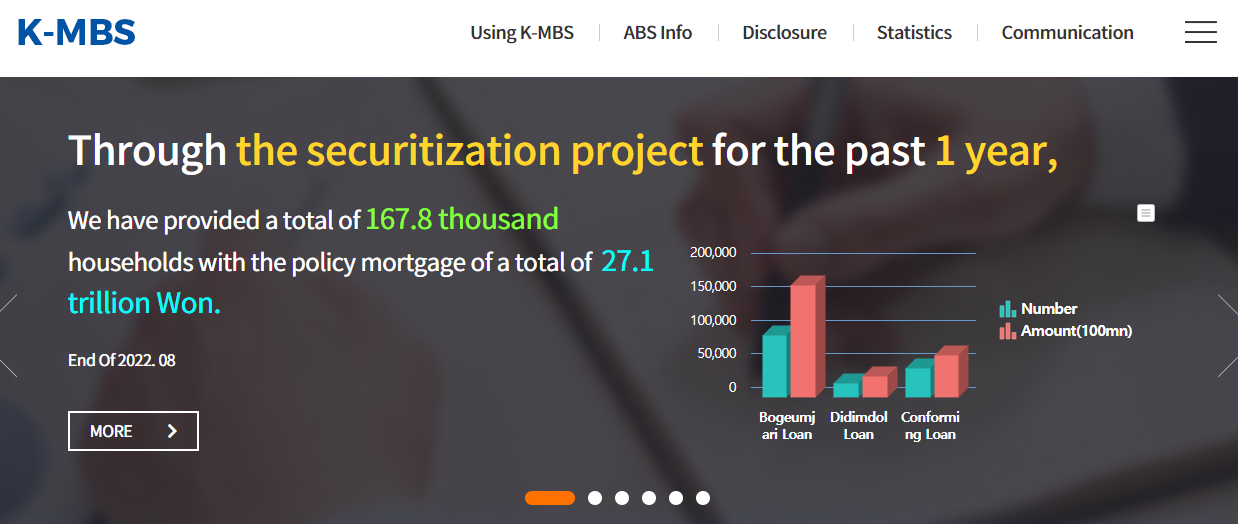Click Didimdol Loan teal Number bar
This screenshot has width=1238, height=524.
[x=846, y=390]
